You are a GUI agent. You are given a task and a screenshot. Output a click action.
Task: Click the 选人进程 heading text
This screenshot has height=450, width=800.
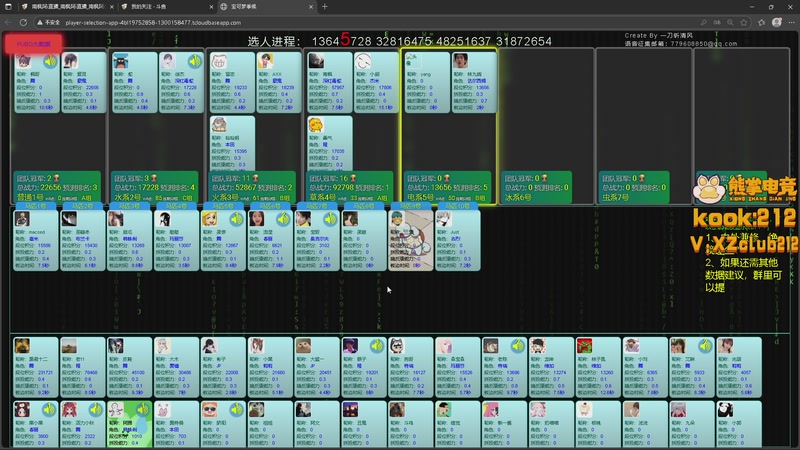point(273,41)
